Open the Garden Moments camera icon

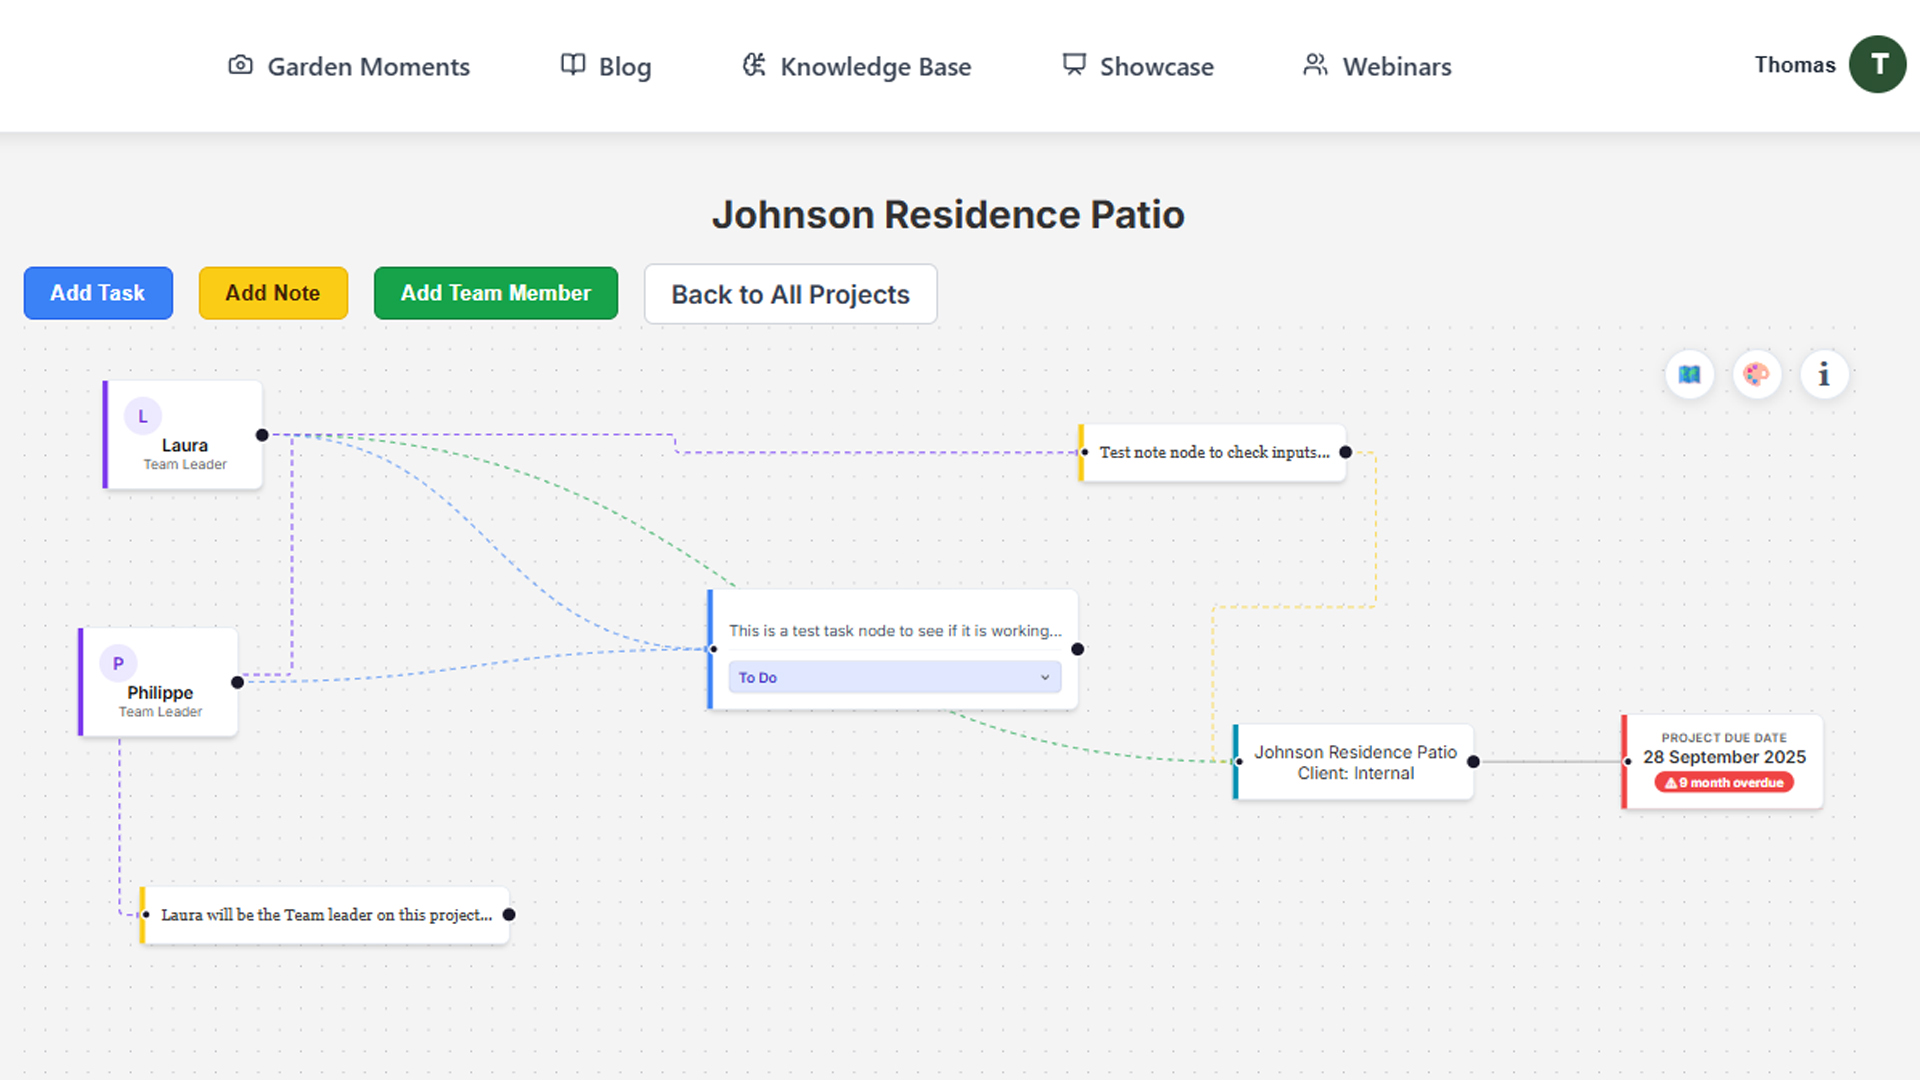point(240,65)
